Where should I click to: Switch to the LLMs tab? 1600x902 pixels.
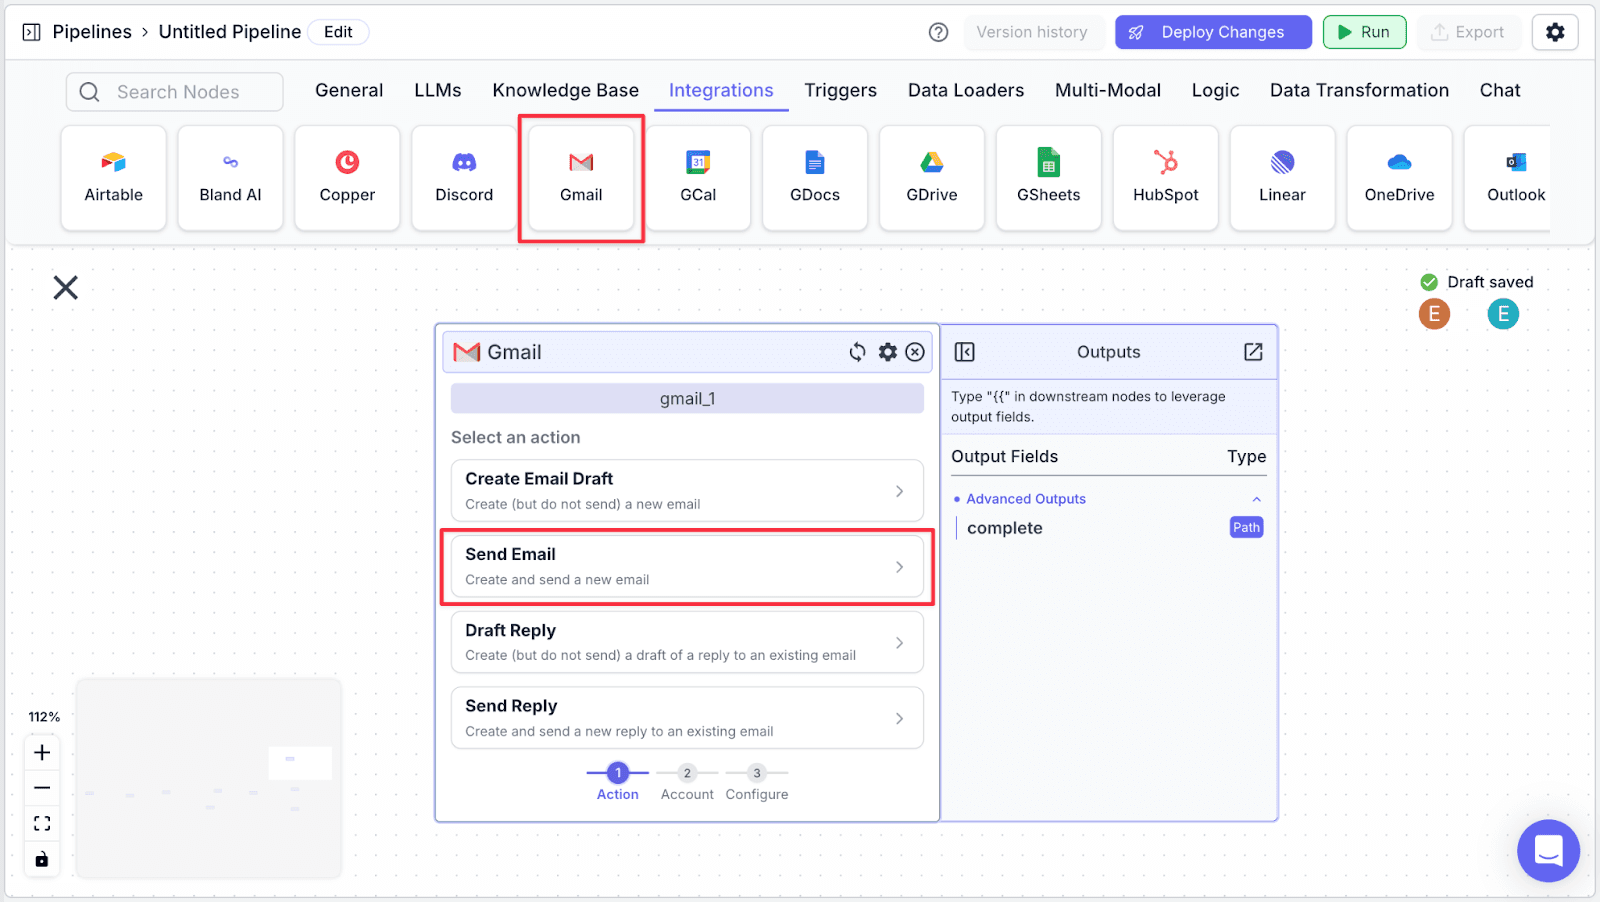(x=438, y=90)
